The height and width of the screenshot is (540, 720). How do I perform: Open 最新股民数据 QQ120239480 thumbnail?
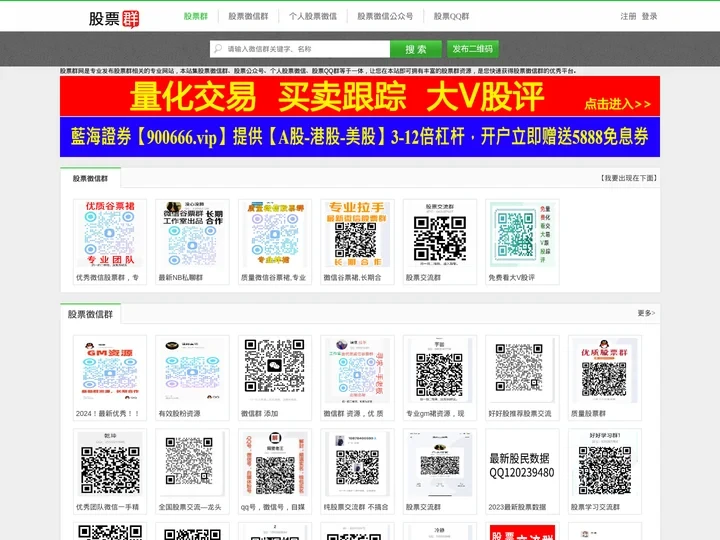pyautogui.click(x=522, y=464)
